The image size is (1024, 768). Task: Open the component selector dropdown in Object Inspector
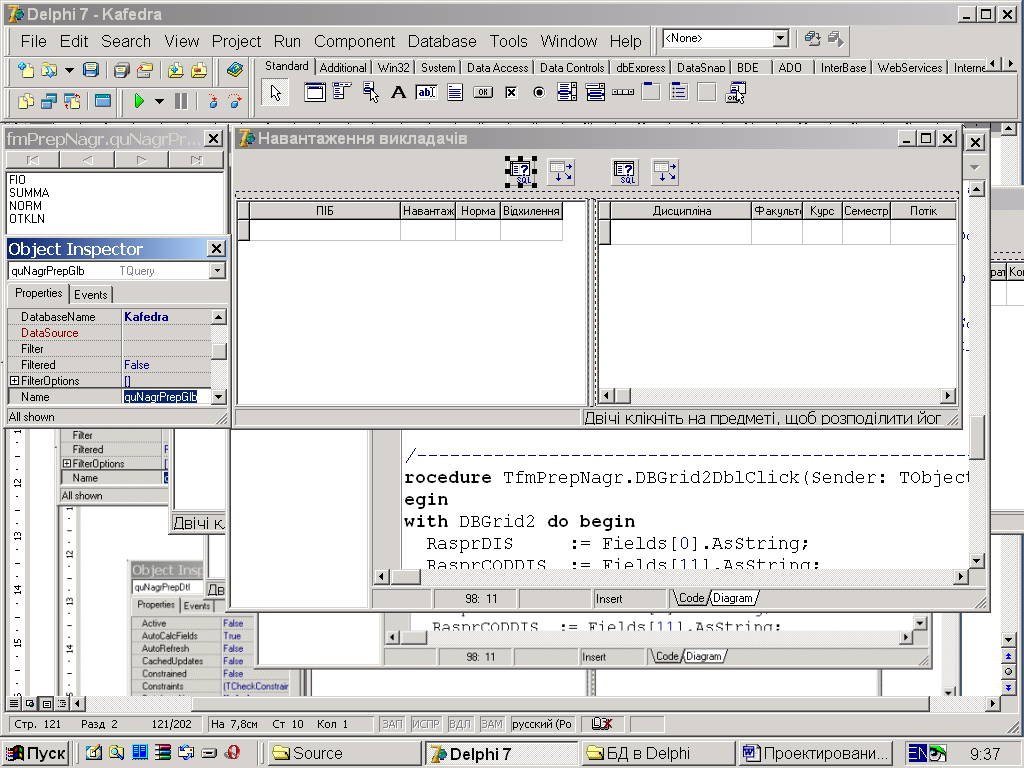pos(217,270)
